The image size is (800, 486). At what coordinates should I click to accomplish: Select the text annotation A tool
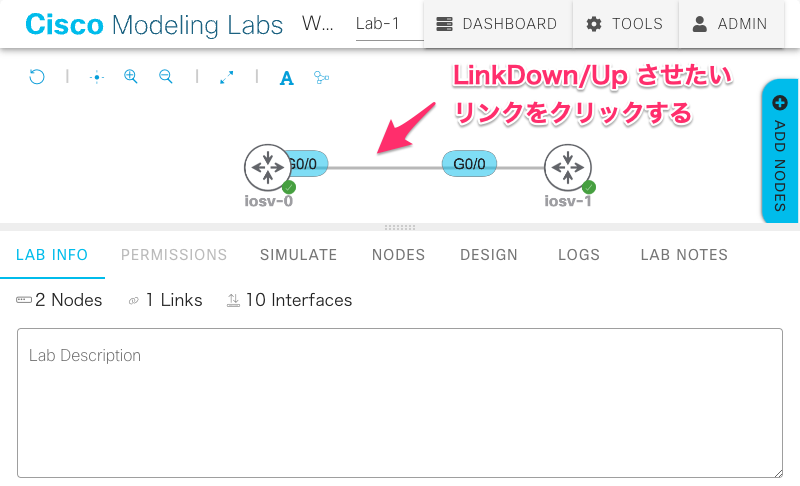(x=287, y=78)
